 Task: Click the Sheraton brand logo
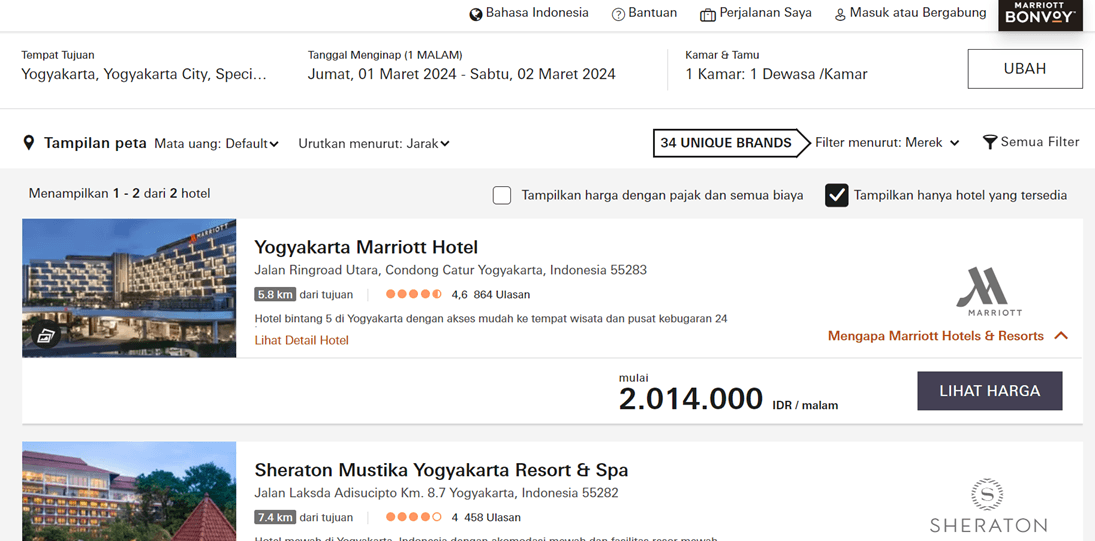[x=987, y=506]
